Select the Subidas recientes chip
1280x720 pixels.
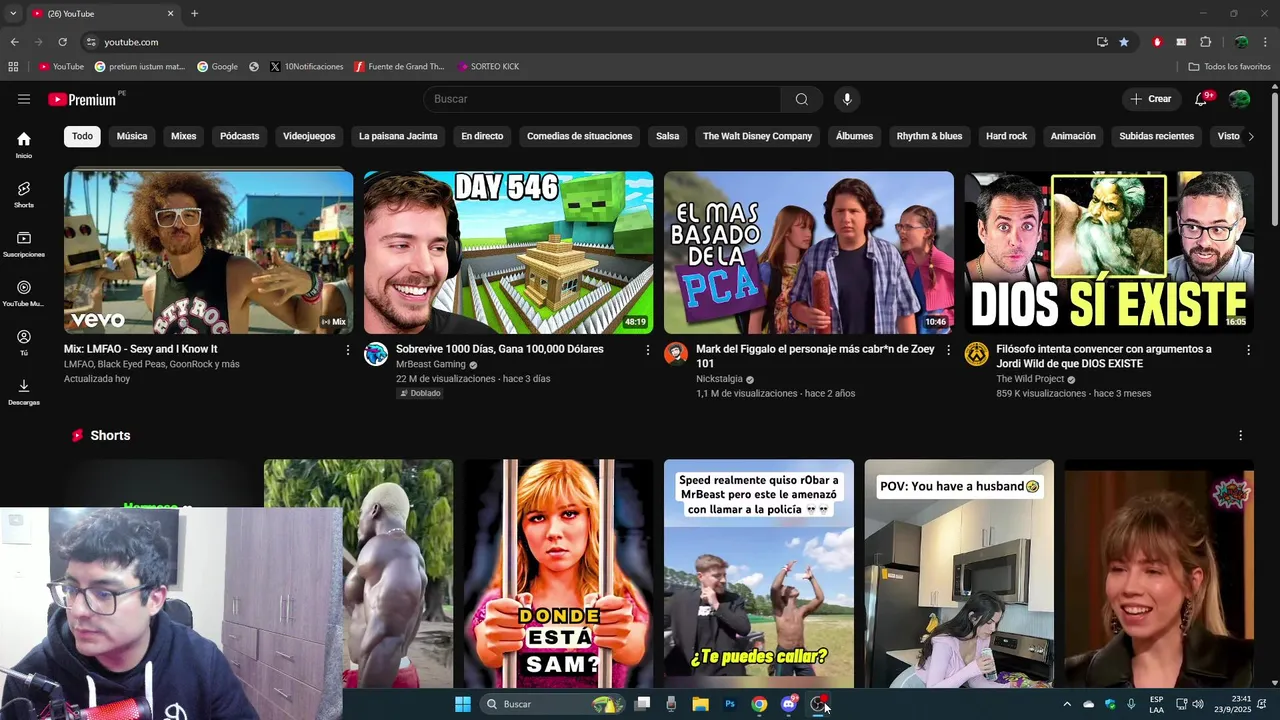point(1156,136)
